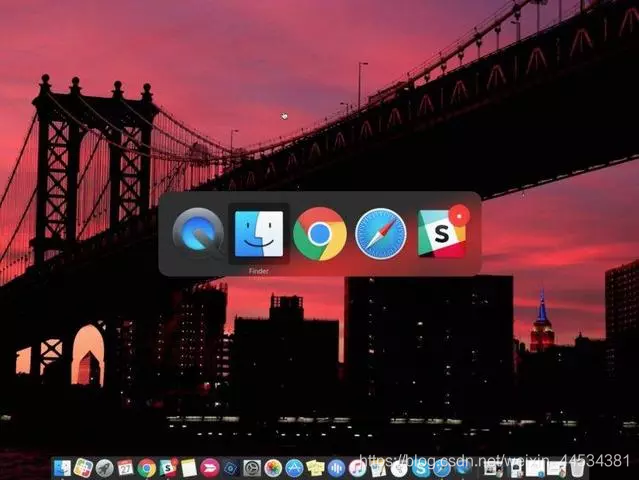Open the App Store from Dock
This screenshot has height=480, width=639.
coord(294,468)
